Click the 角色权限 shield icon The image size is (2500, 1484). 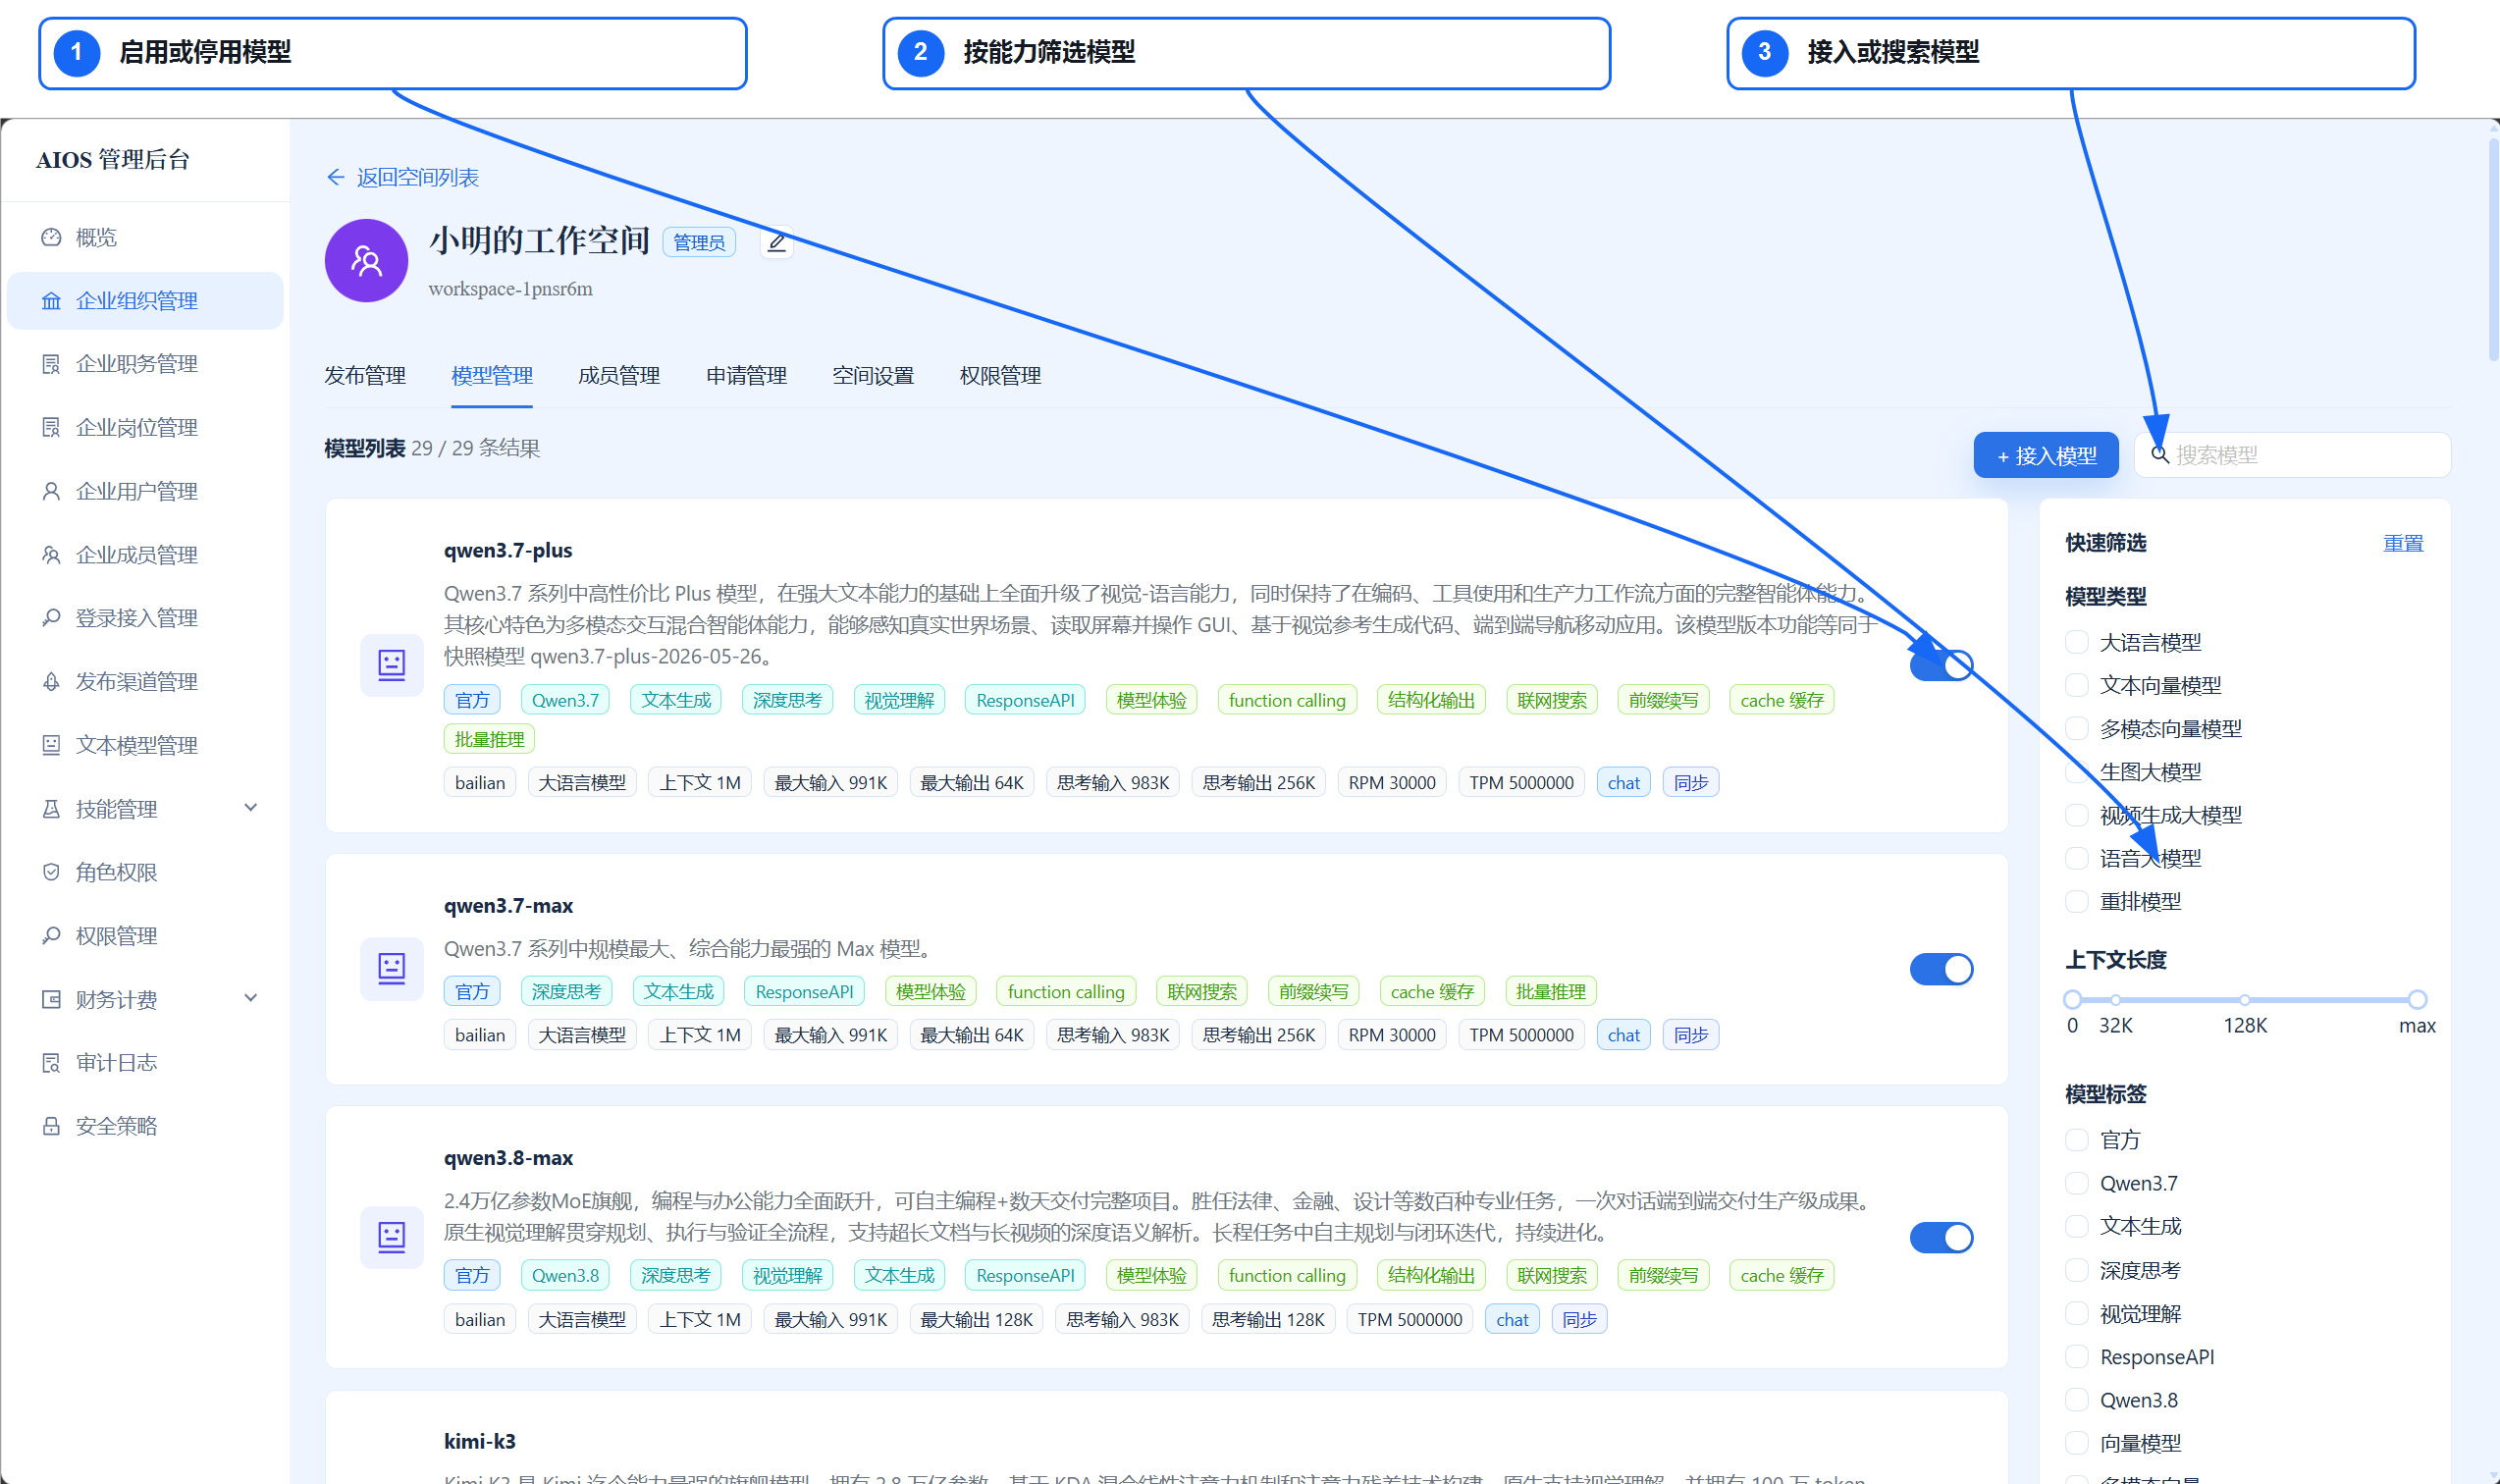(x=51, y=872)
